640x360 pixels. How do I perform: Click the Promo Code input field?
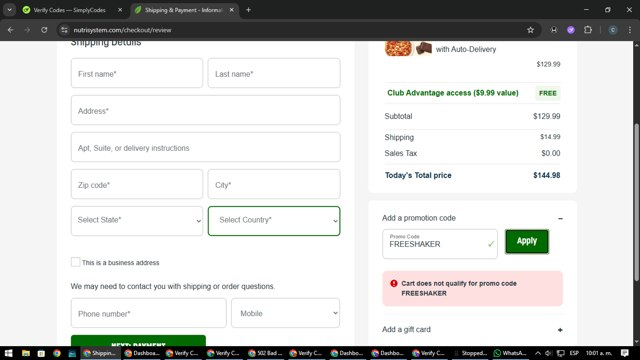[440, 244]
